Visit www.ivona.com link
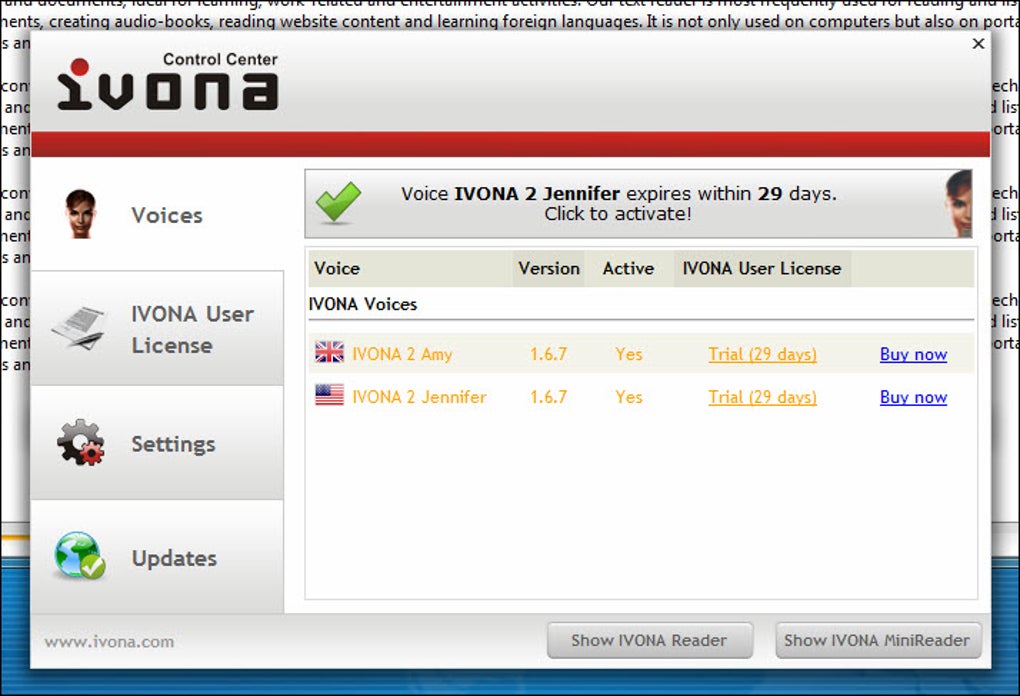This screenshot has height=696, width=1020. point(109,642)
